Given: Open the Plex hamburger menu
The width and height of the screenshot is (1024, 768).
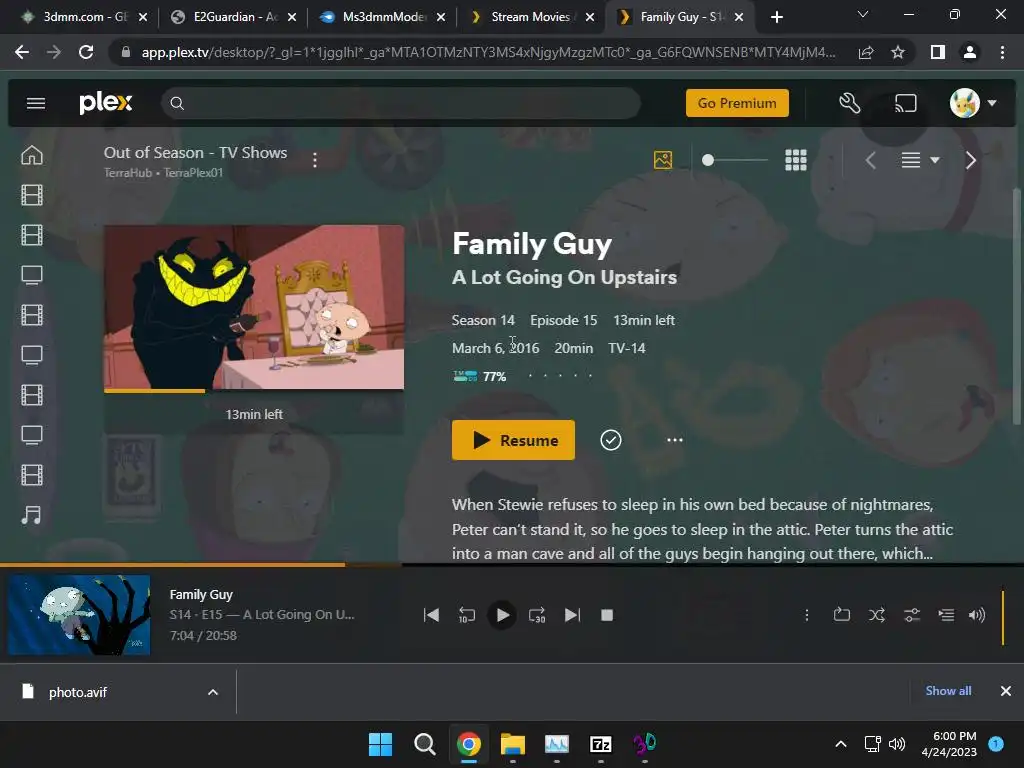Looking at the screenshot, I should click(x=36, y=103).
